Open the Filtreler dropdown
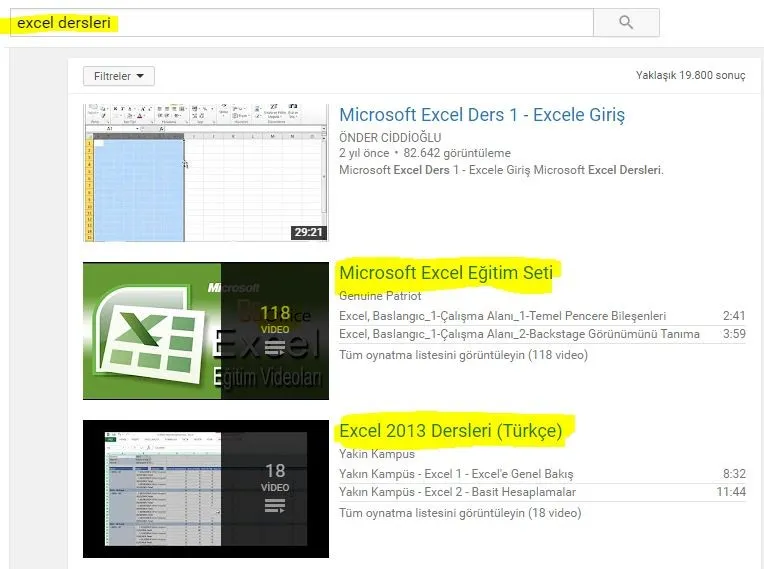The height and width of the screenshot is (569, 764). (x=119, y=76)
